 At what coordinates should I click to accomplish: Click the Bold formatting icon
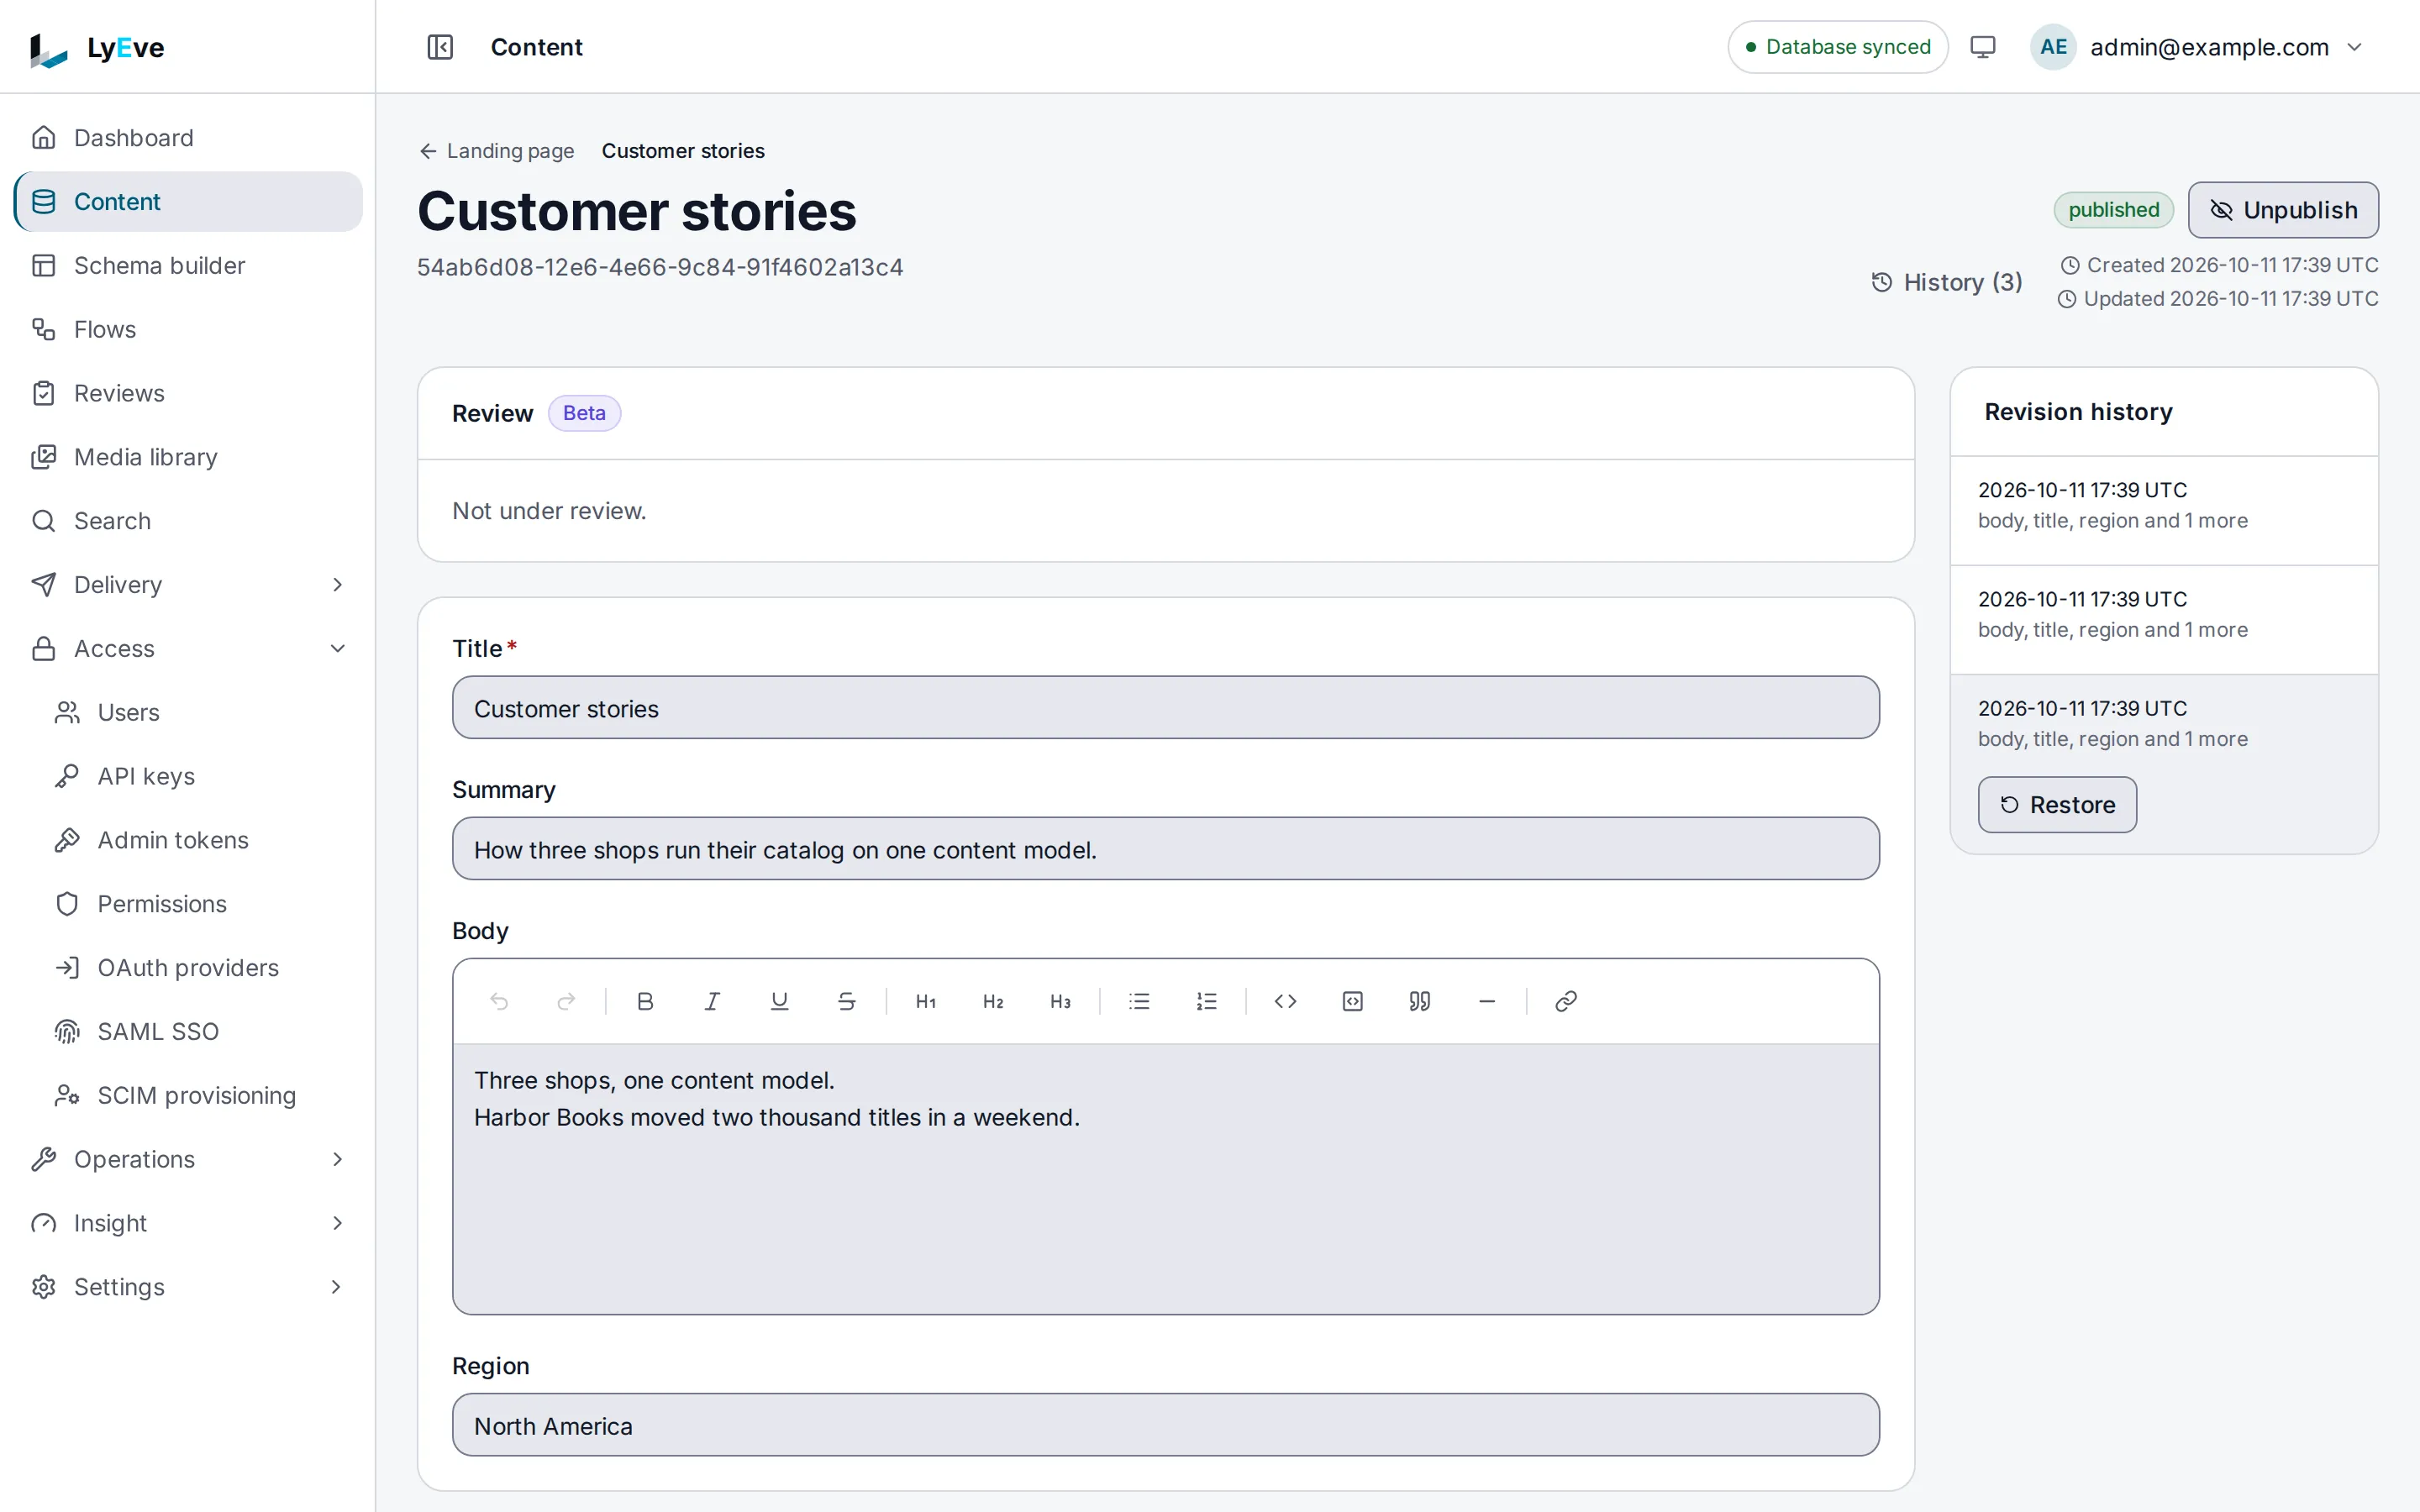pos(645,1001)
